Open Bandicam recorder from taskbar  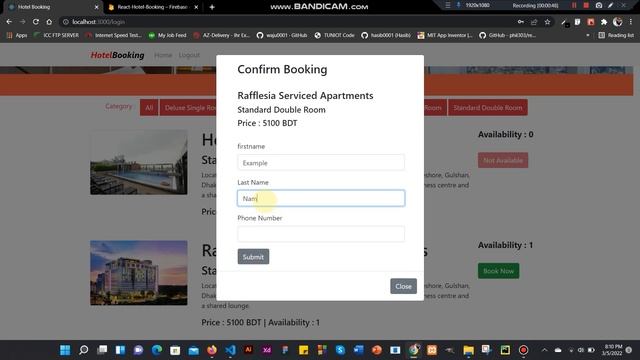pos(523,350)
